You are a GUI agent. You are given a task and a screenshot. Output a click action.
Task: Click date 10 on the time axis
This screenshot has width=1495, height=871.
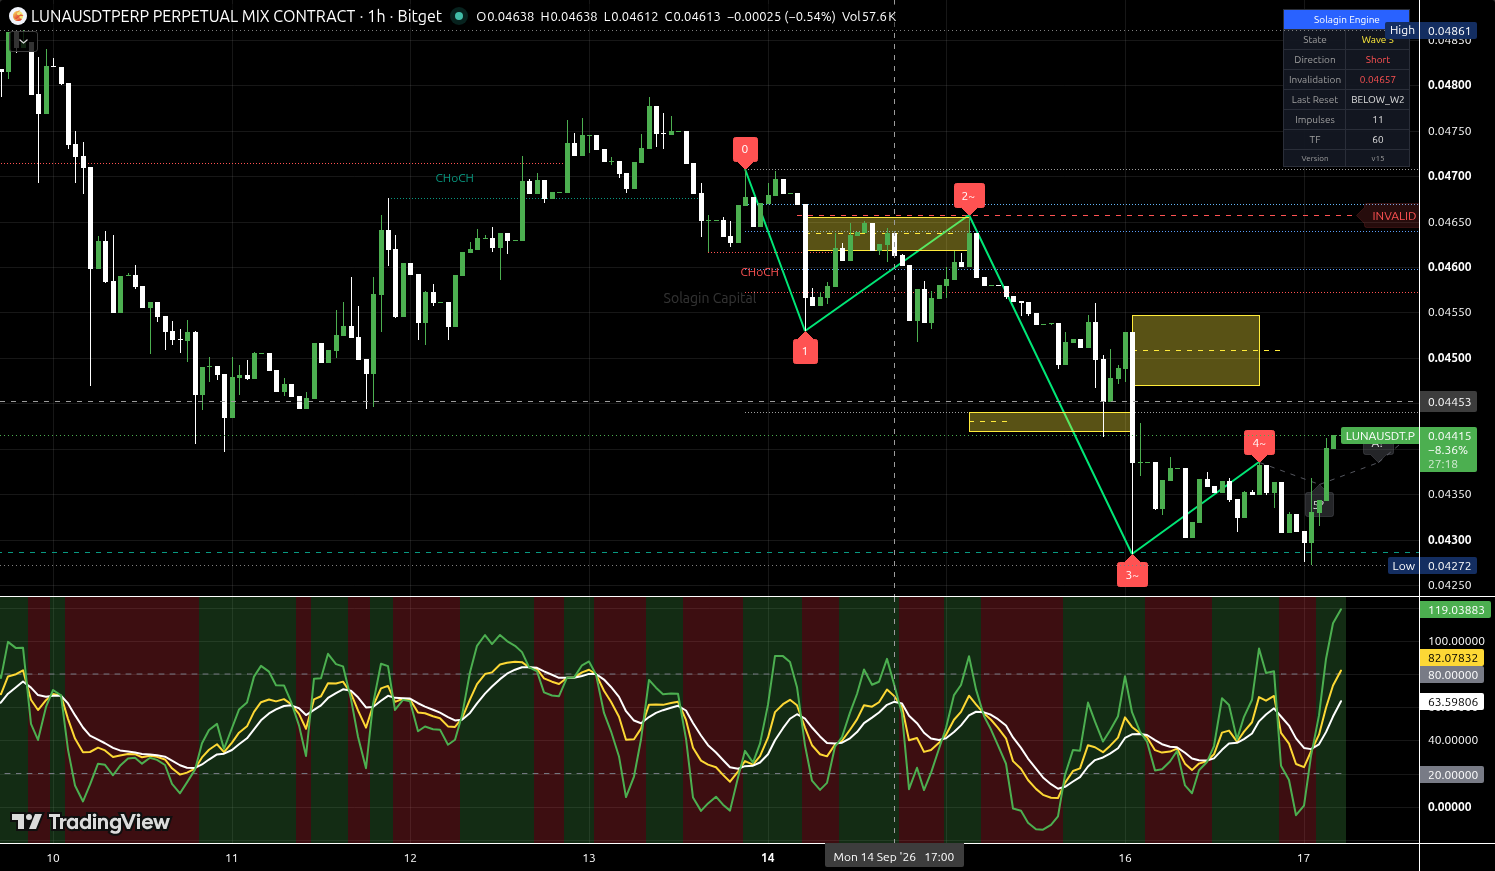(53, 858)
